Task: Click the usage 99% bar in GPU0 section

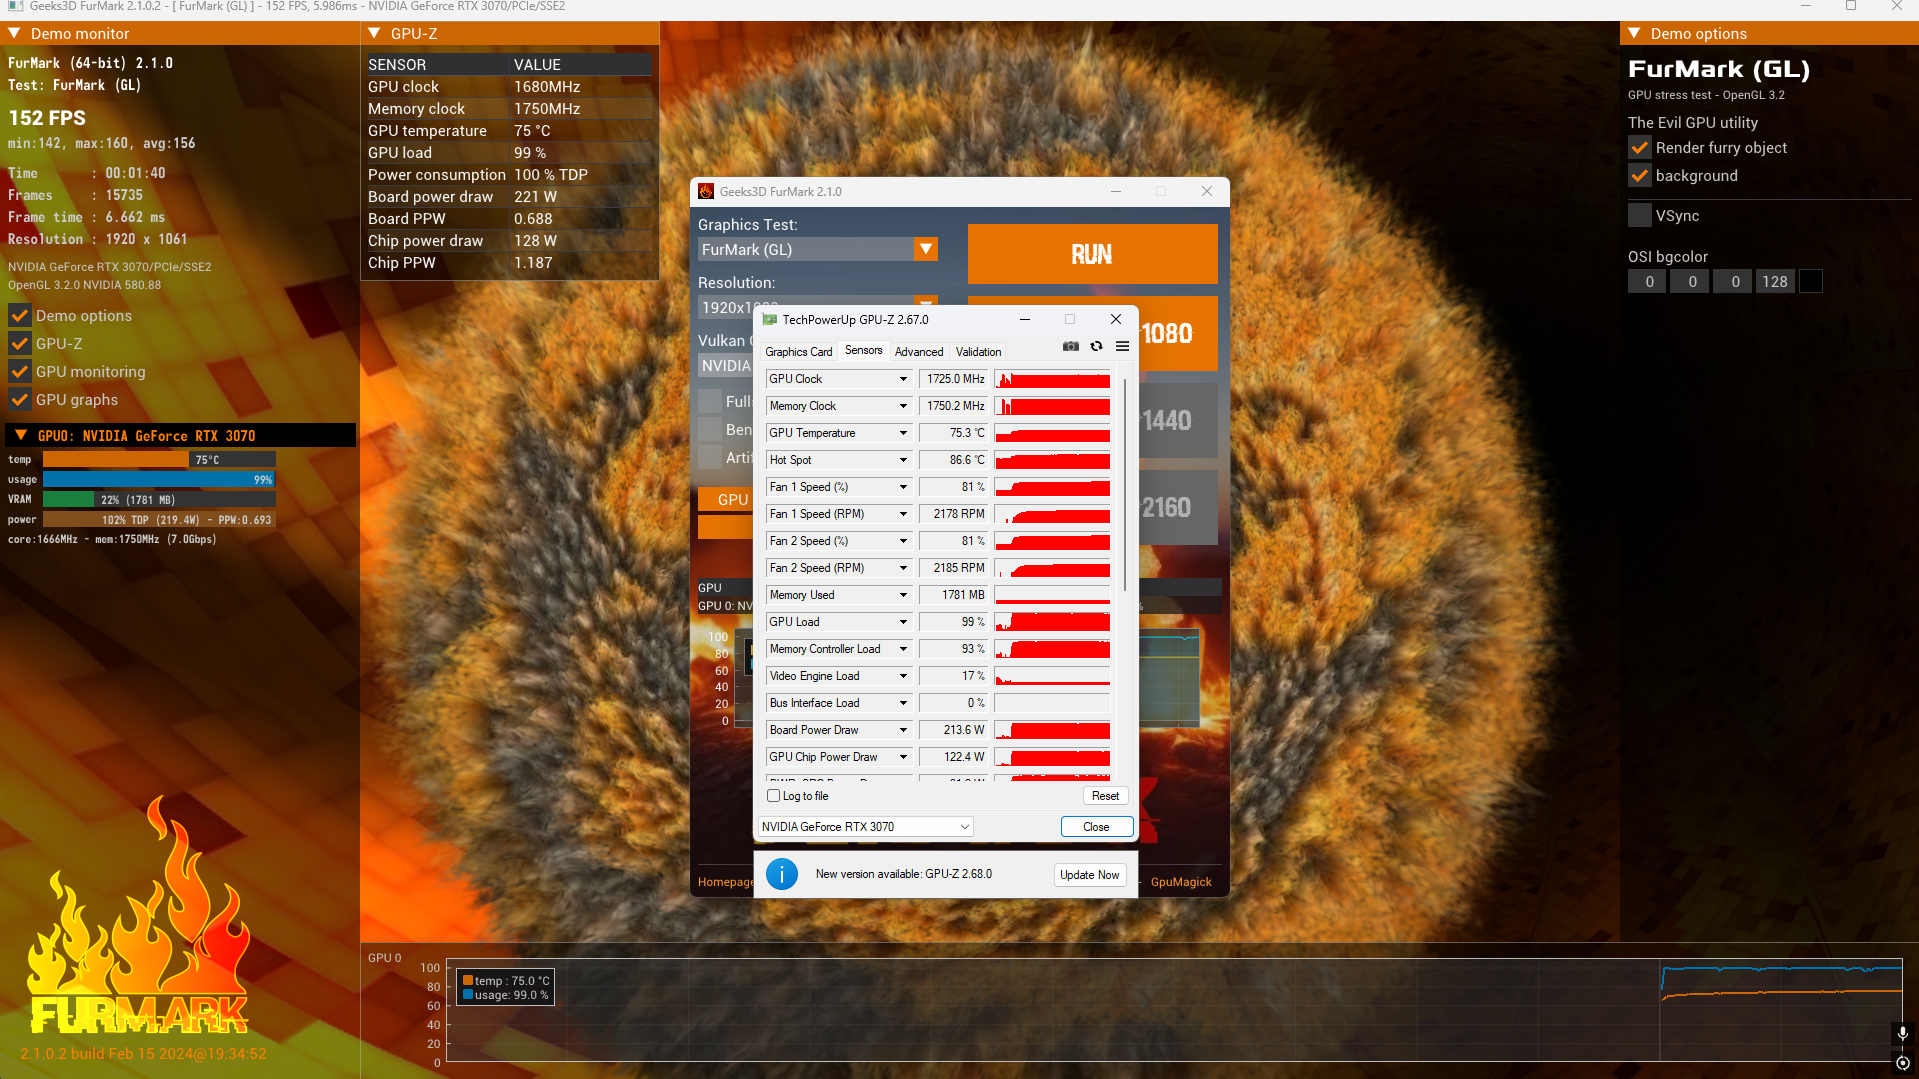Action: pyautogui.click(x=159, y=480)
